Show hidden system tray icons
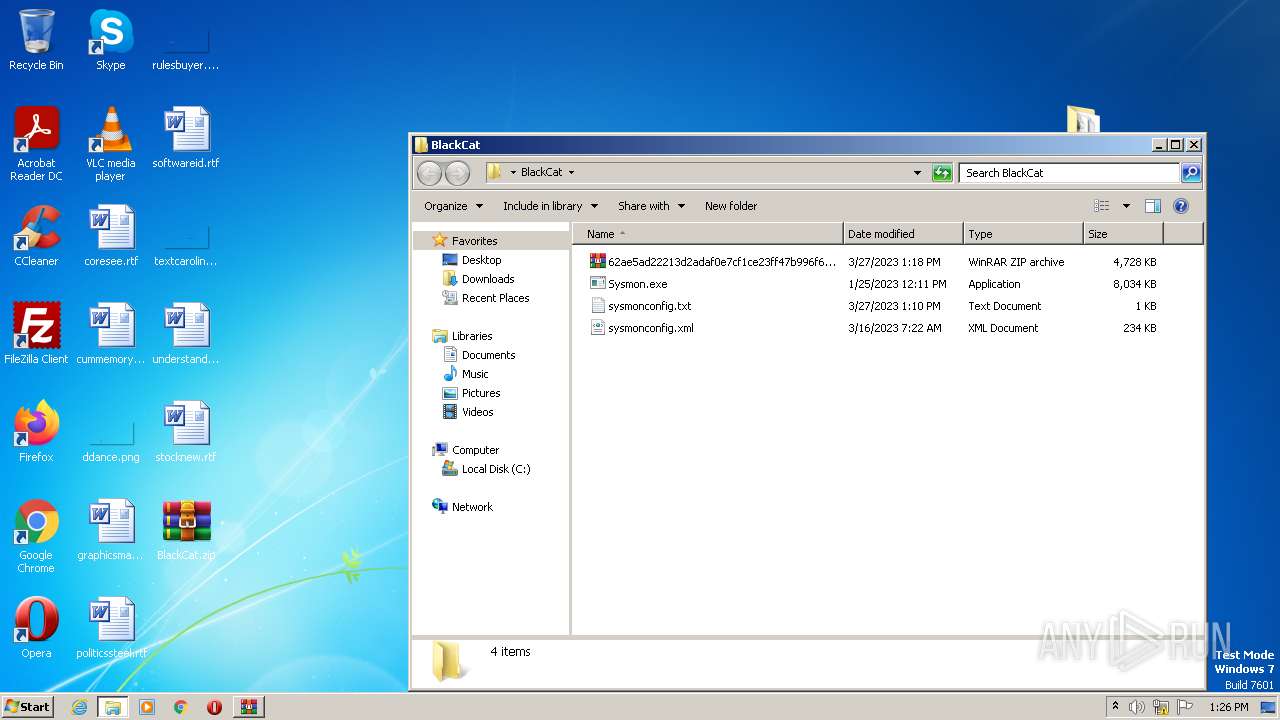 [x=1115, y=707]
